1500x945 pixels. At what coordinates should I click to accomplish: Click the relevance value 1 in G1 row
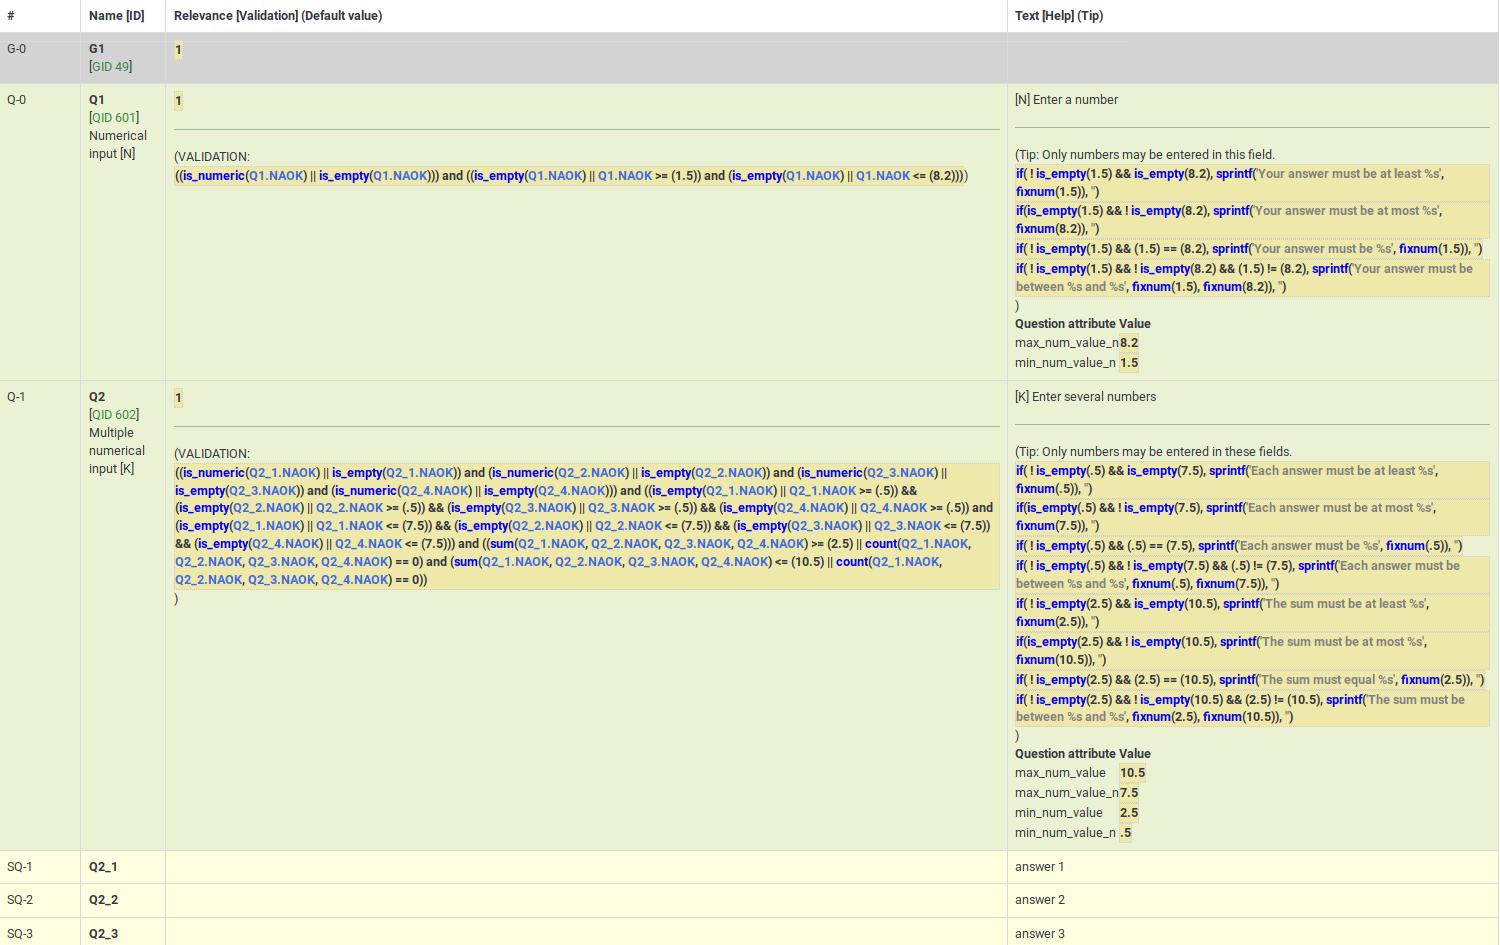[178, 49]
